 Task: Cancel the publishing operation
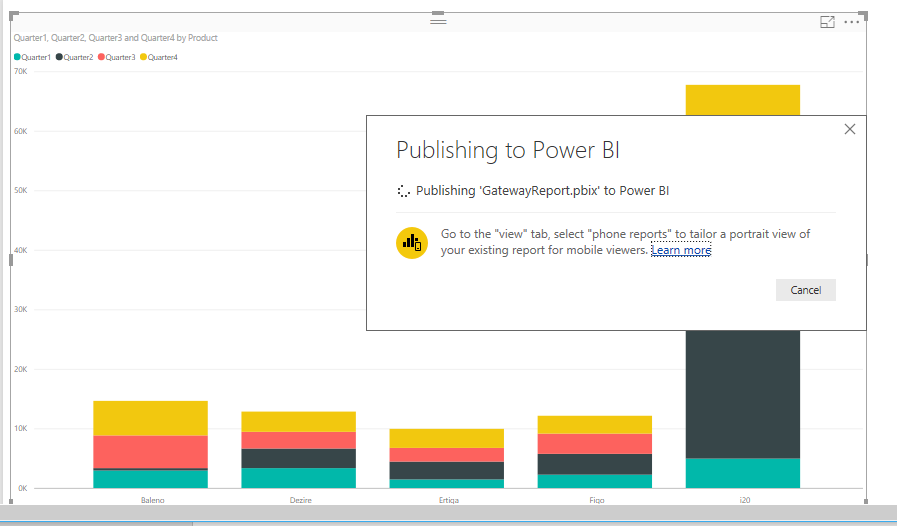(x=805, y=290)
